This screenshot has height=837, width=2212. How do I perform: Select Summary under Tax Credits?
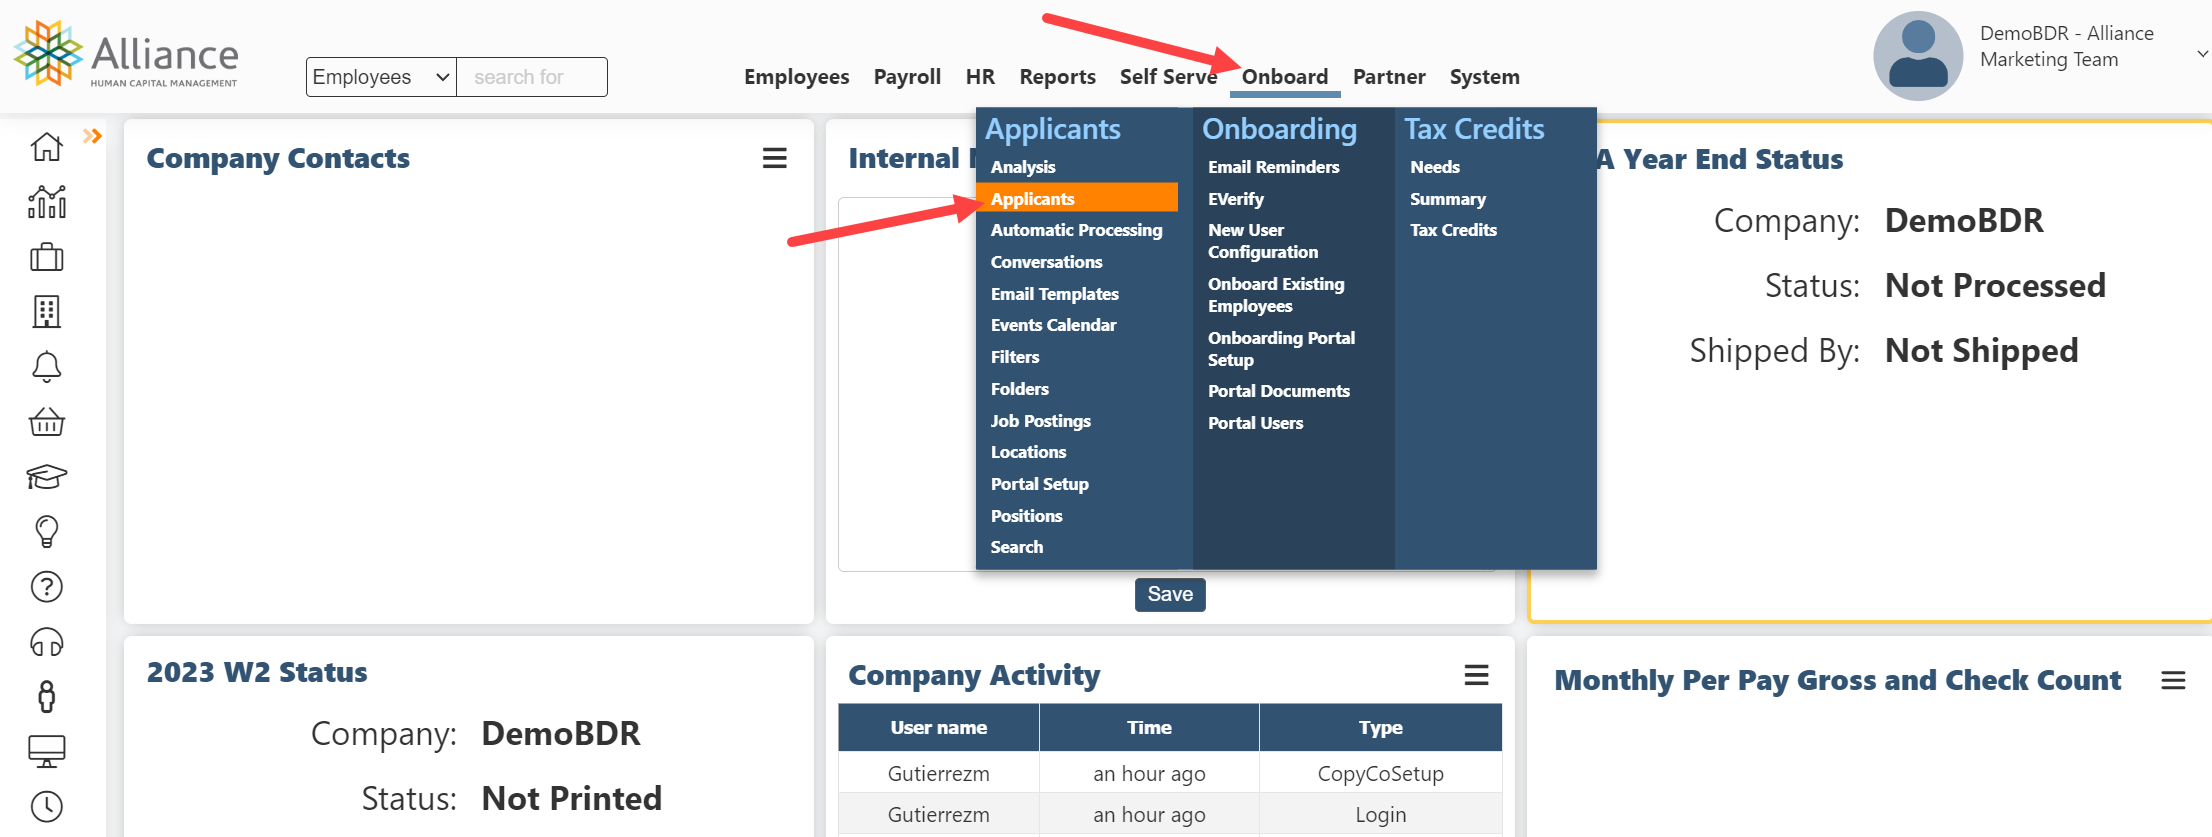point(1447,199)
